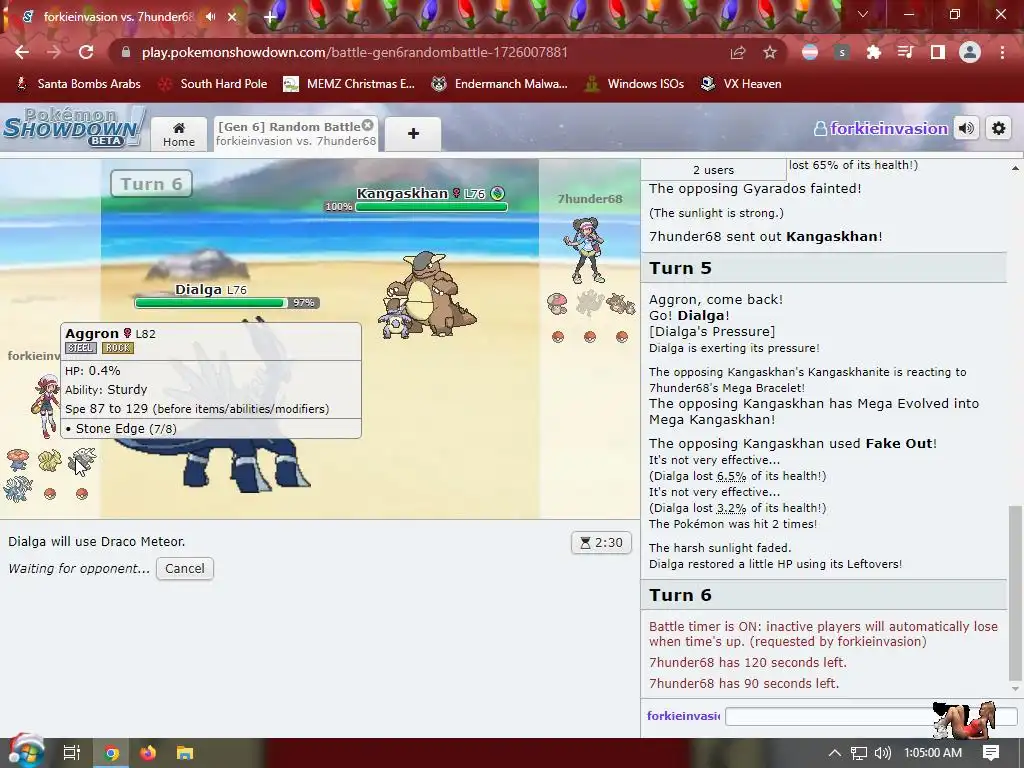Click the Pokemon Showdown logo
The width and height of the screenshot is (1024, 768).
73,127
